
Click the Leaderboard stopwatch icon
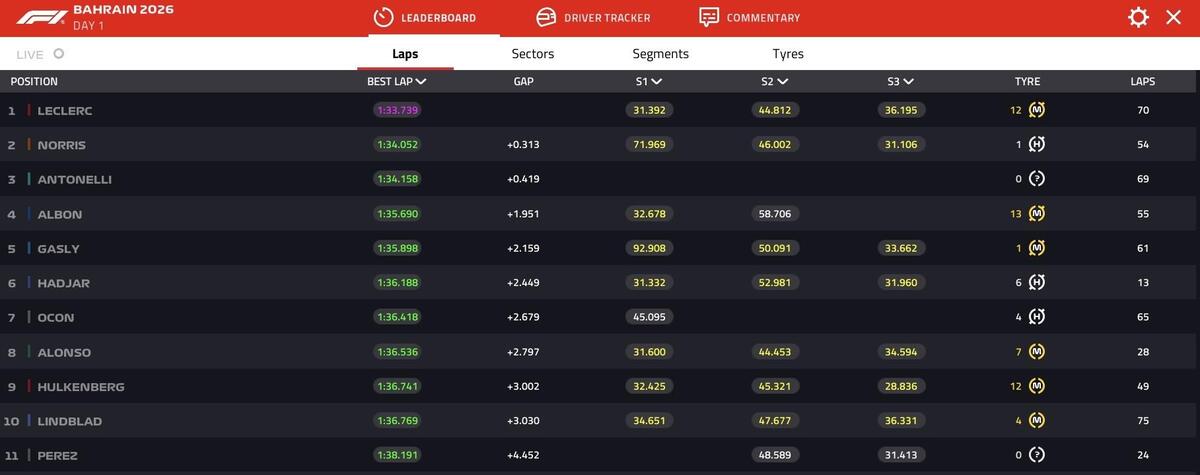click(x=383, y=17)
